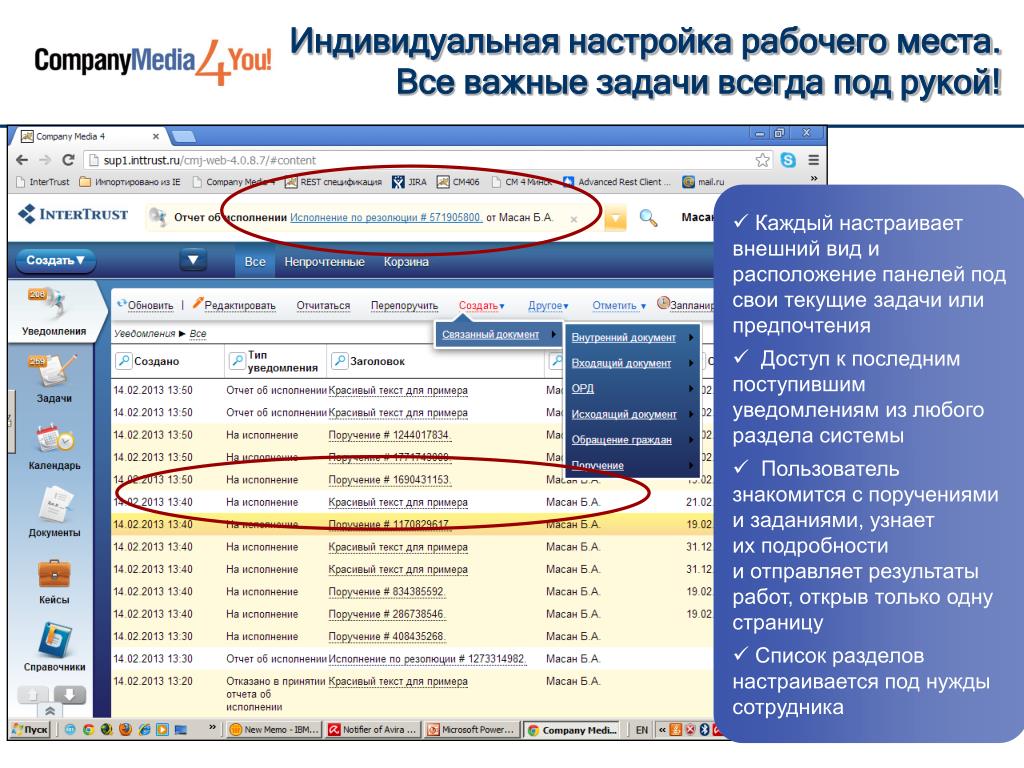Click the Перепоручить toolbar button
The height and width of the screenshot is (768, 1024).
(x=404, y=306)
